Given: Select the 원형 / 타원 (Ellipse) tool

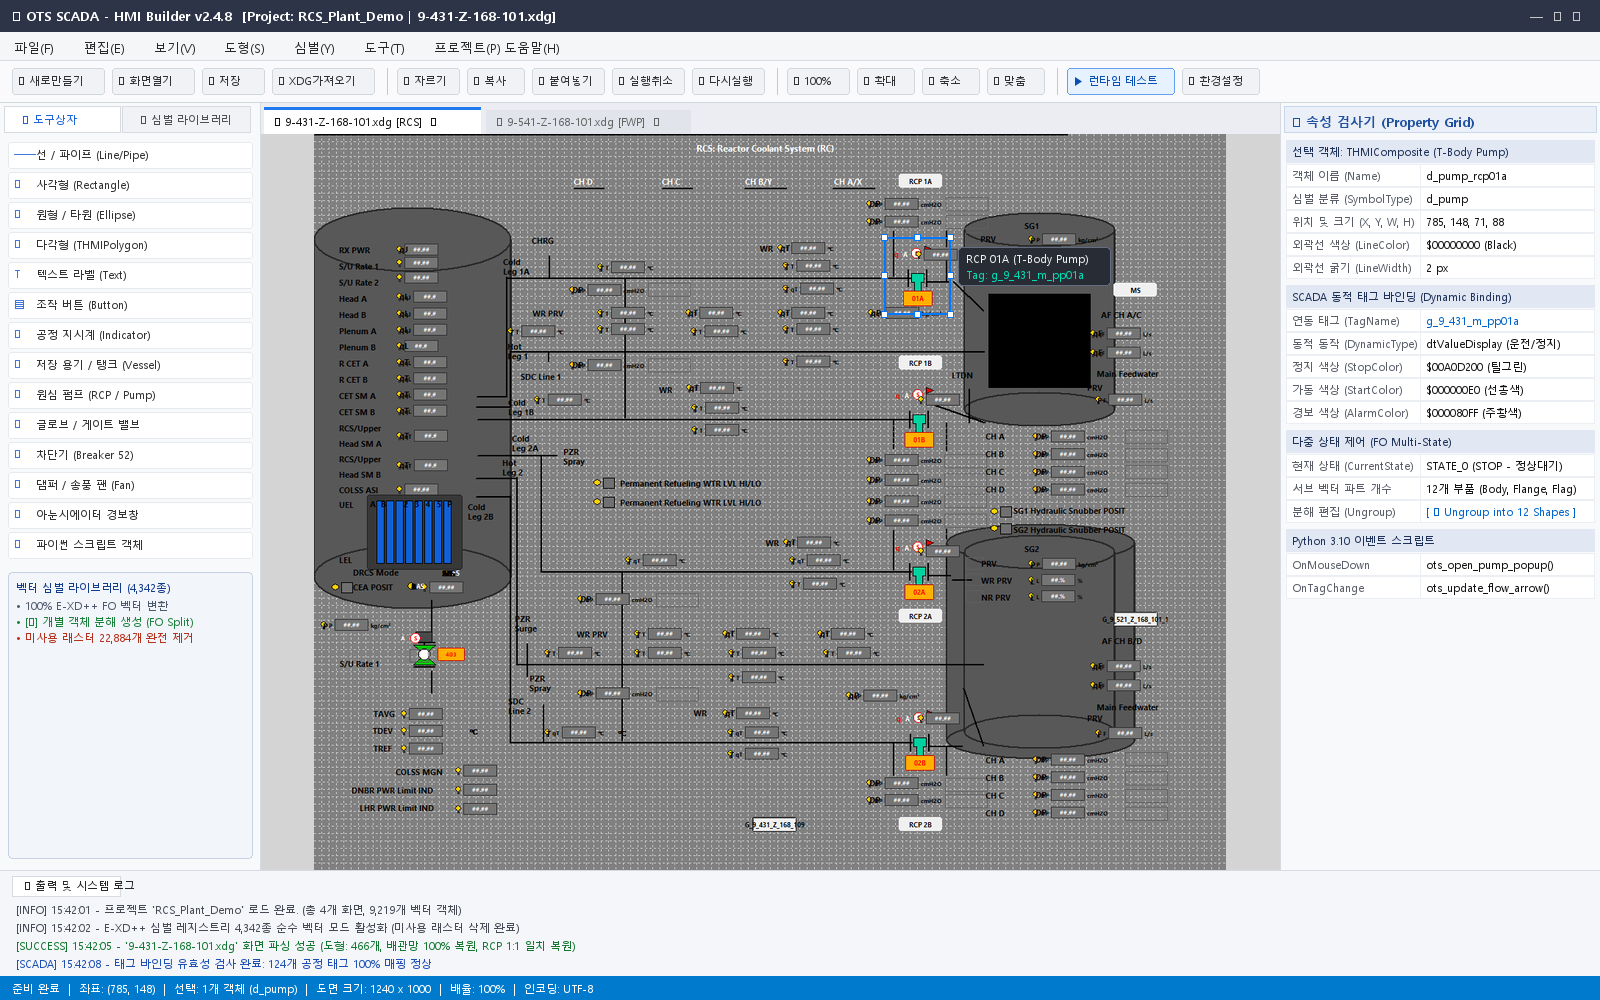Looking at the screenshot, I should point(130,215).
